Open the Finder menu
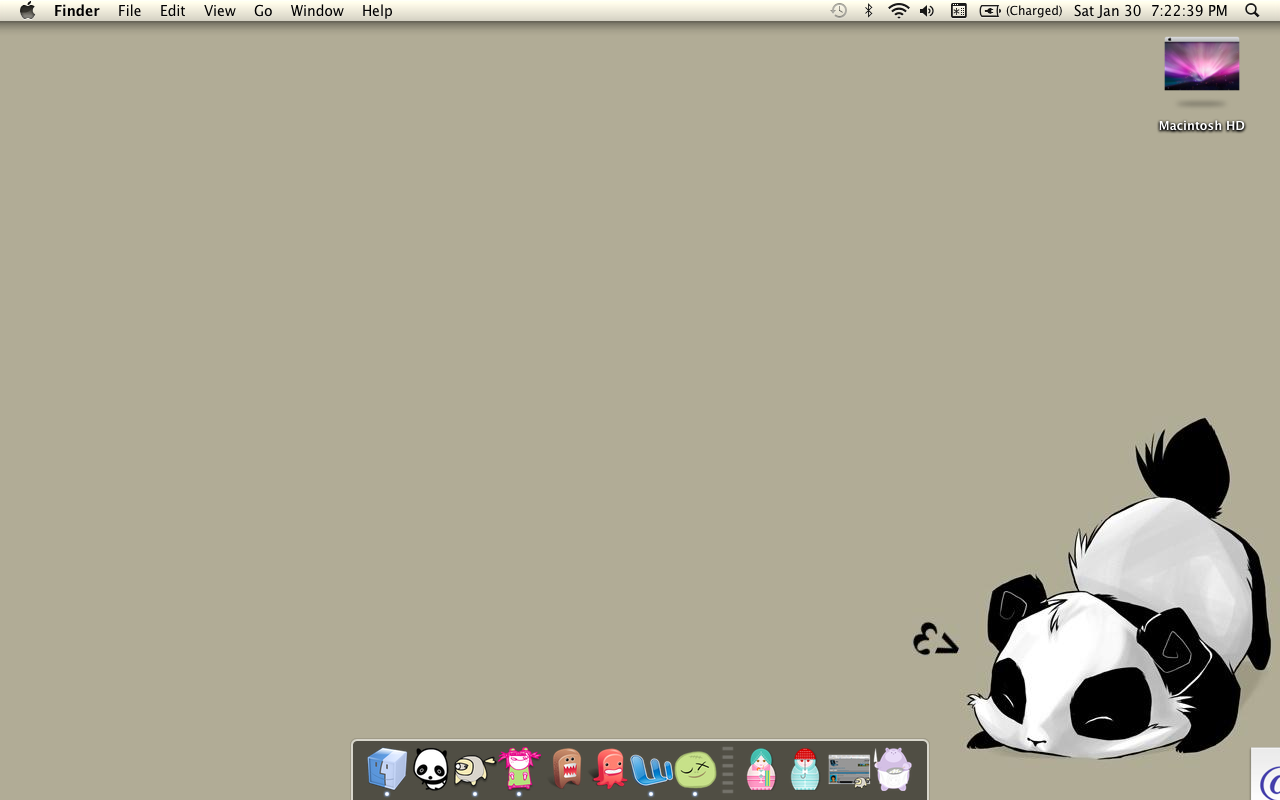Image resolution: width=1280 pixels, height=800 pixels. pyautogui.click(x=77, y=11)
